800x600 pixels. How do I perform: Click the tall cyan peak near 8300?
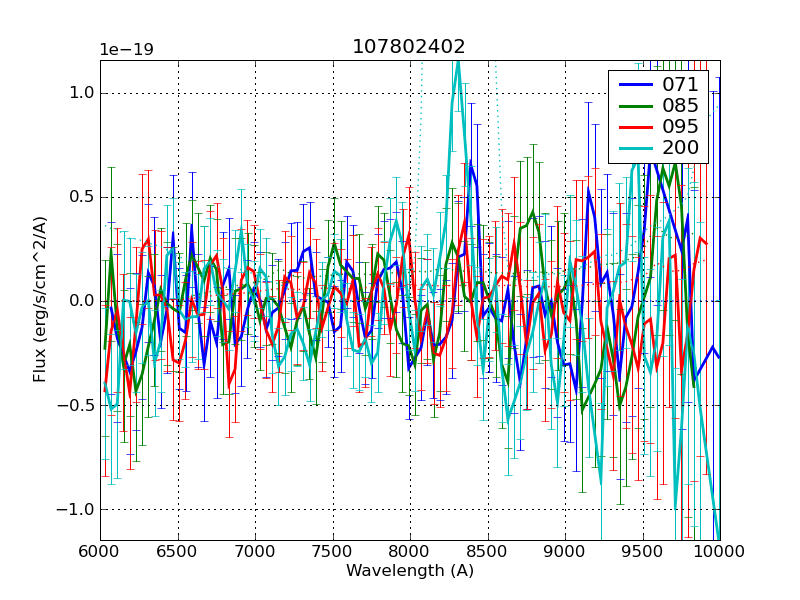pyautogui.click(x=457, y=68)
